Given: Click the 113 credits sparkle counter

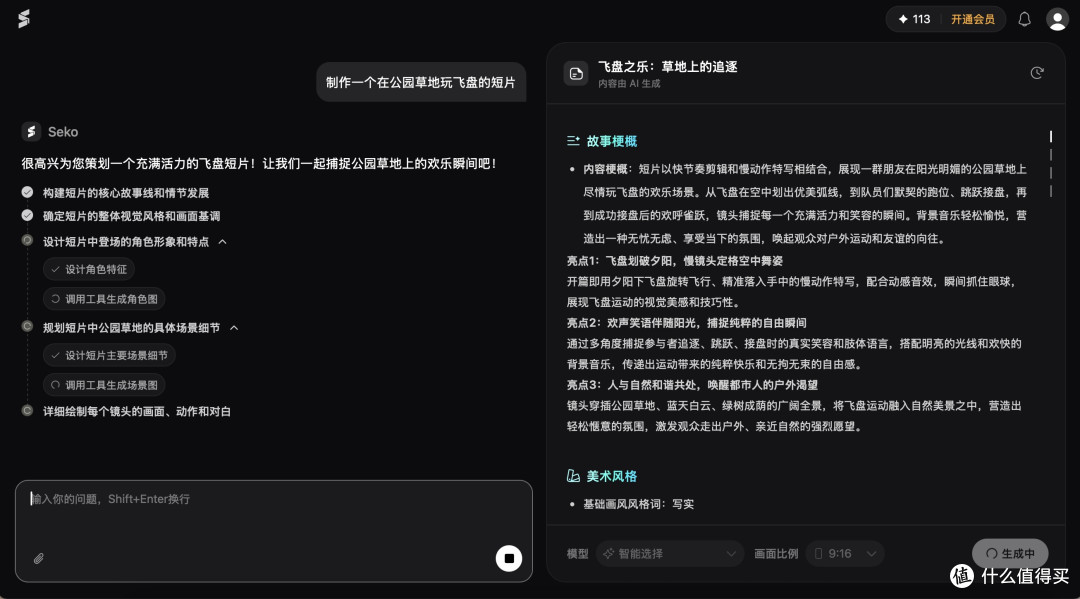Looking at the screenshot, I should click(x=914, y=19).
